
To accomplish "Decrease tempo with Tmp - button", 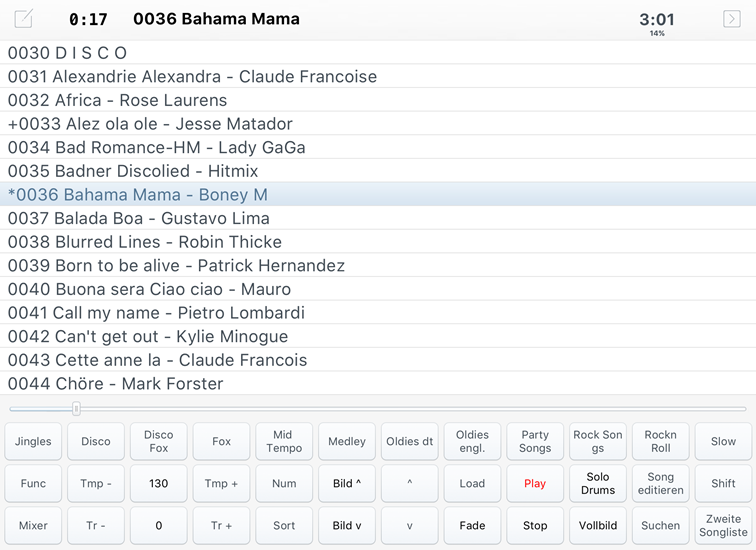I will 95,483.
